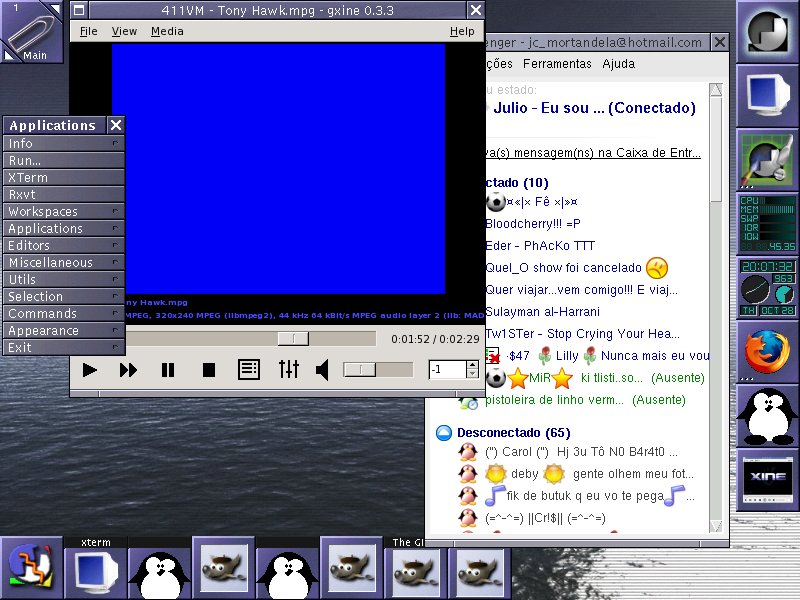Expand the Editors submenu
This screenshot has width=800, height=600.
pyautogui.click(x=63, y=245)
